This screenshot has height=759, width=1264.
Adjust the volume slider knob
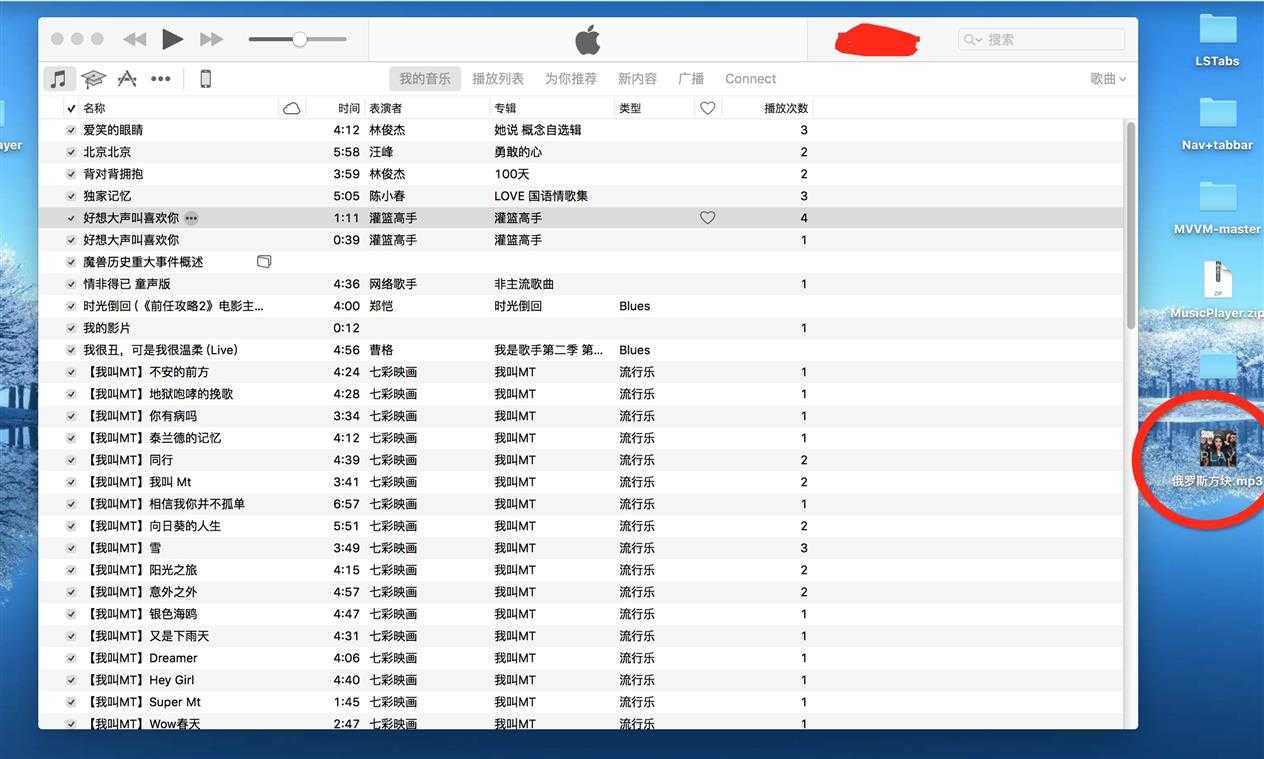tap(299, 39)
